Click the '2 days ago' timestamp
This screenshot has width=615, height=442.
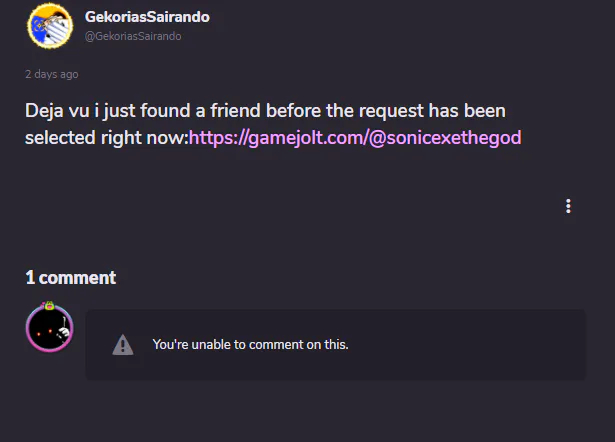pos(52,74)
